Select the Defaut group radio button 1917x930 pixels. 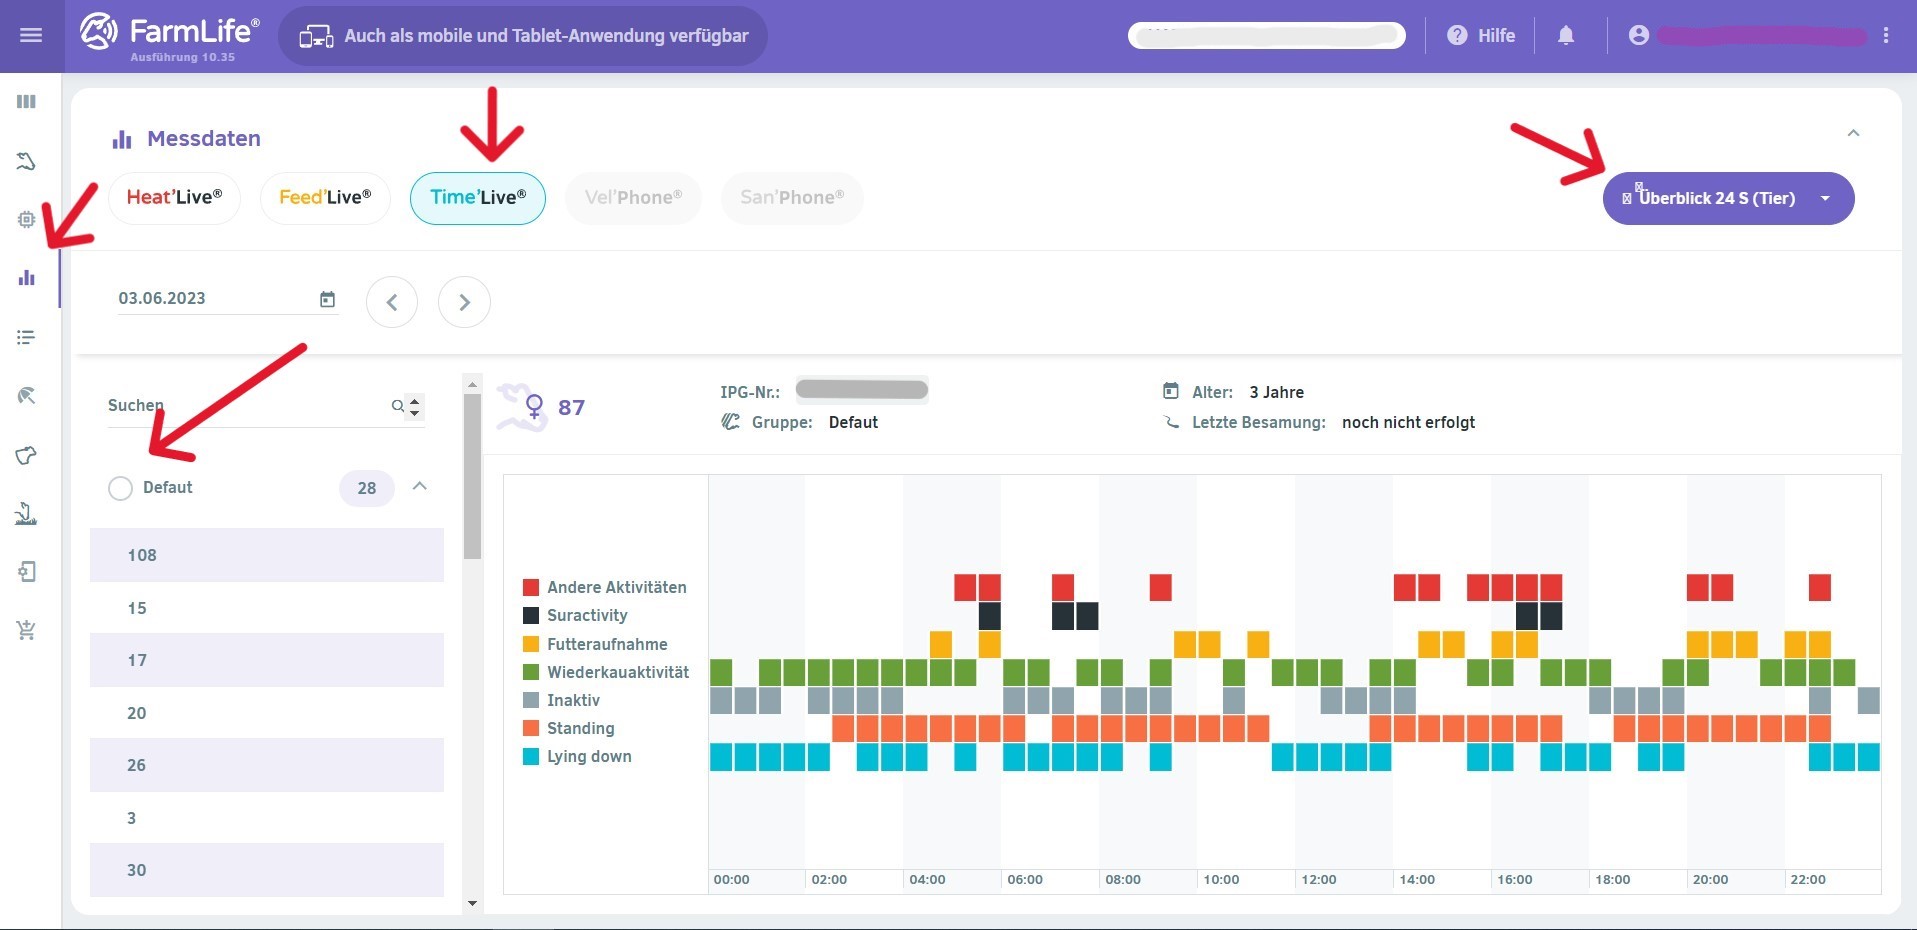coord(120,488)
